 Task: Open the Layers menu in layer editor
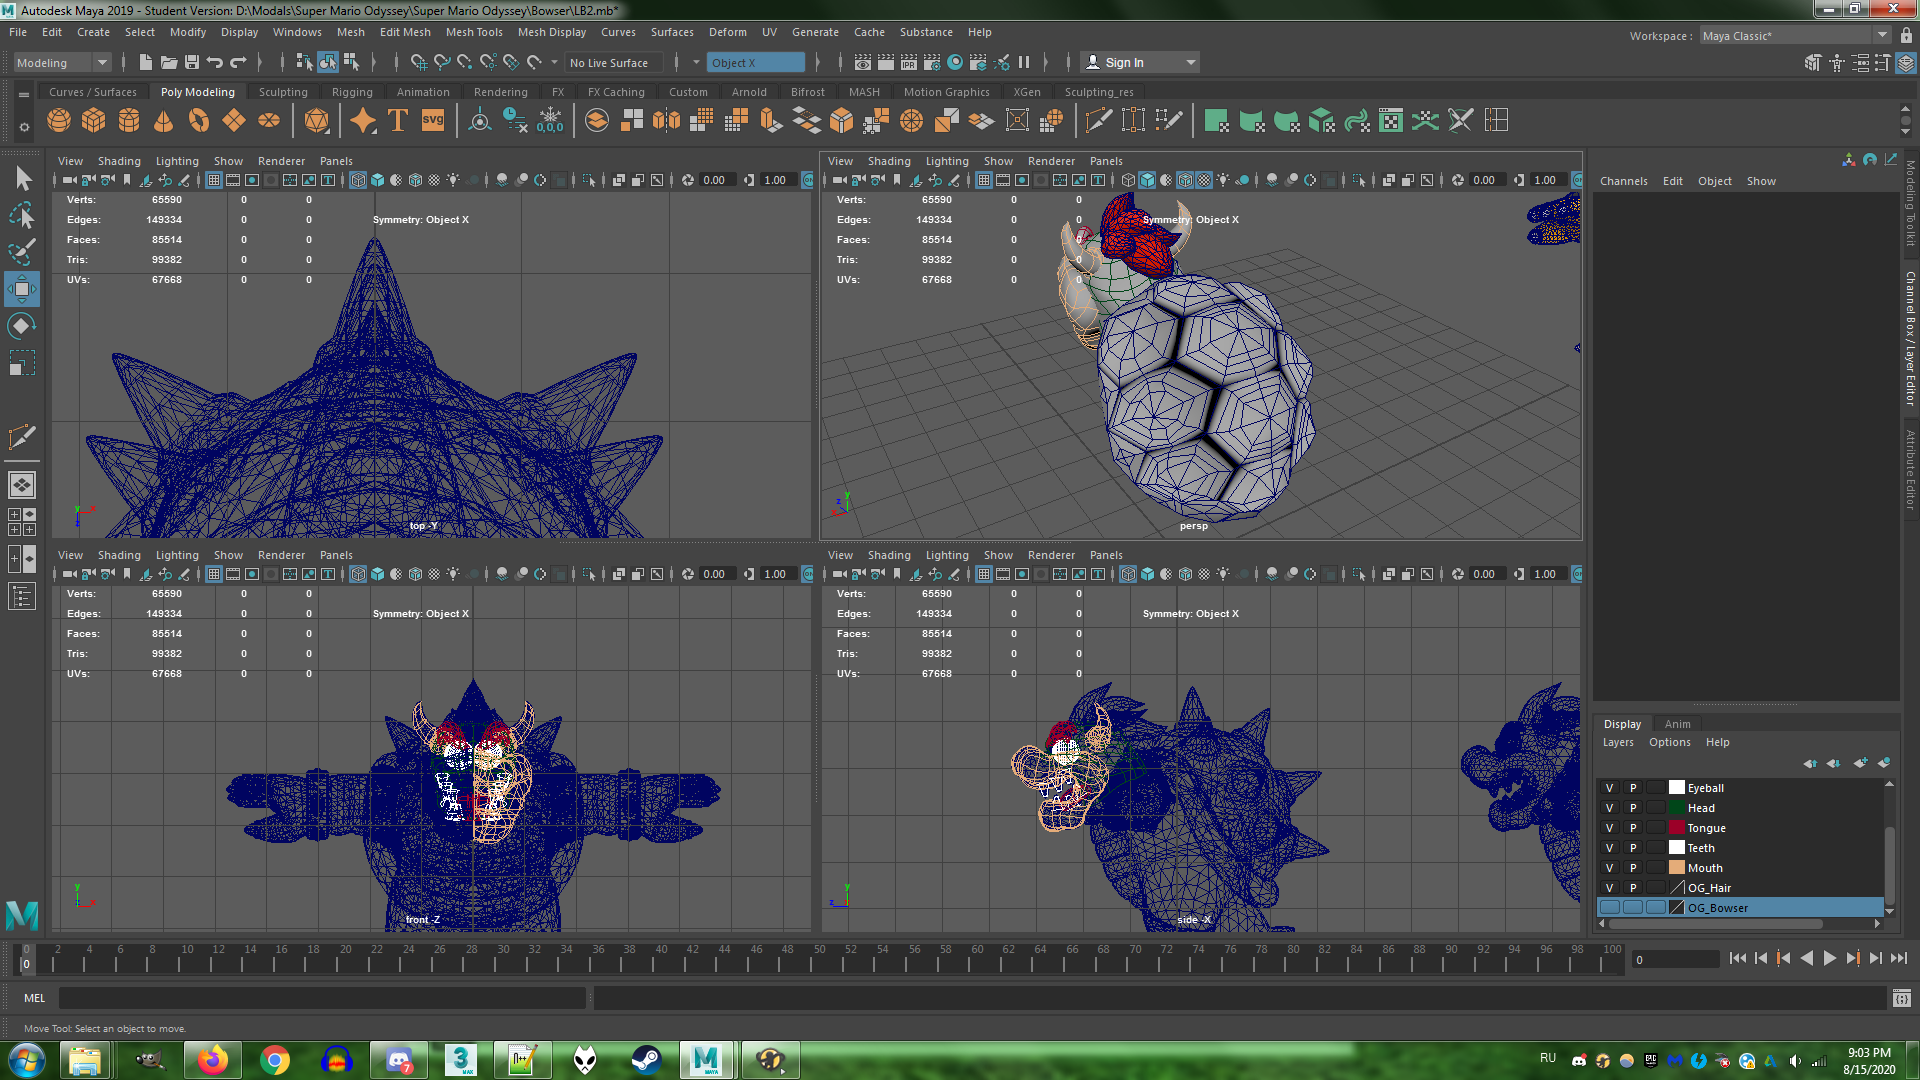1618,742
